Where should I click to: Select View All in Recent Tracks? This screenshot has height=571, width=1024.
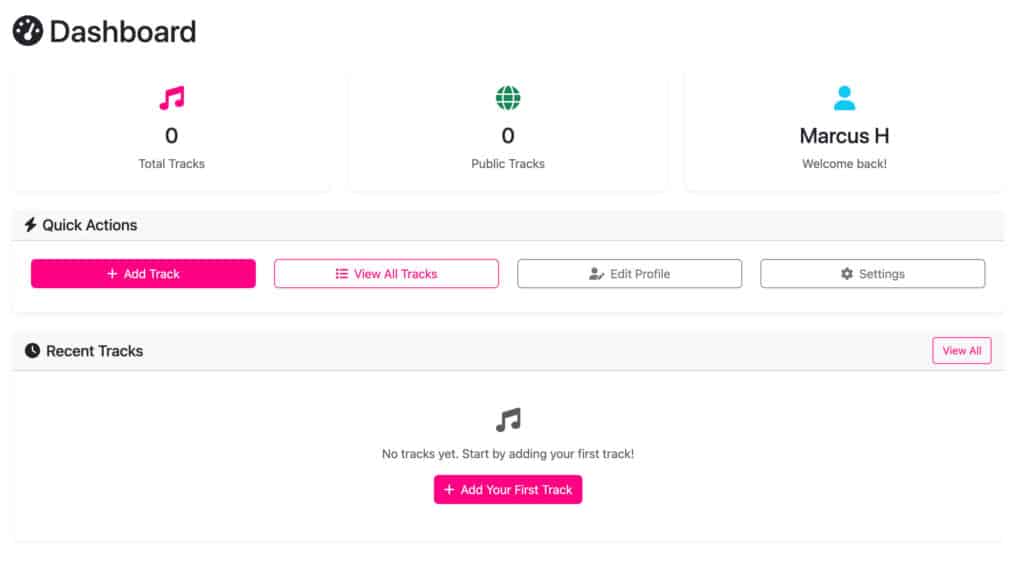click(961, 351)
